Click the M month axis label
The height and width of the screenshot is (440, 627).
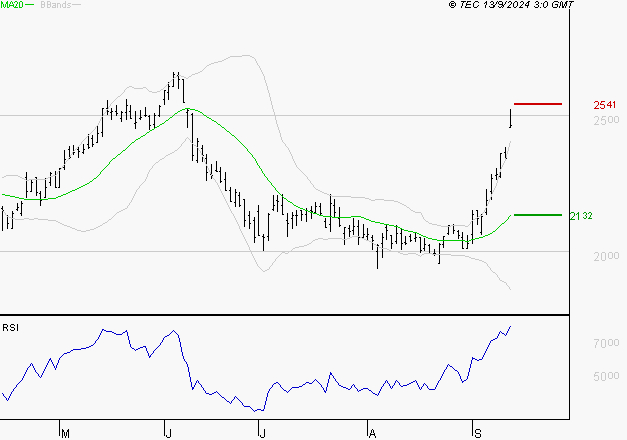pyautogui.click(x=66, y=434)
